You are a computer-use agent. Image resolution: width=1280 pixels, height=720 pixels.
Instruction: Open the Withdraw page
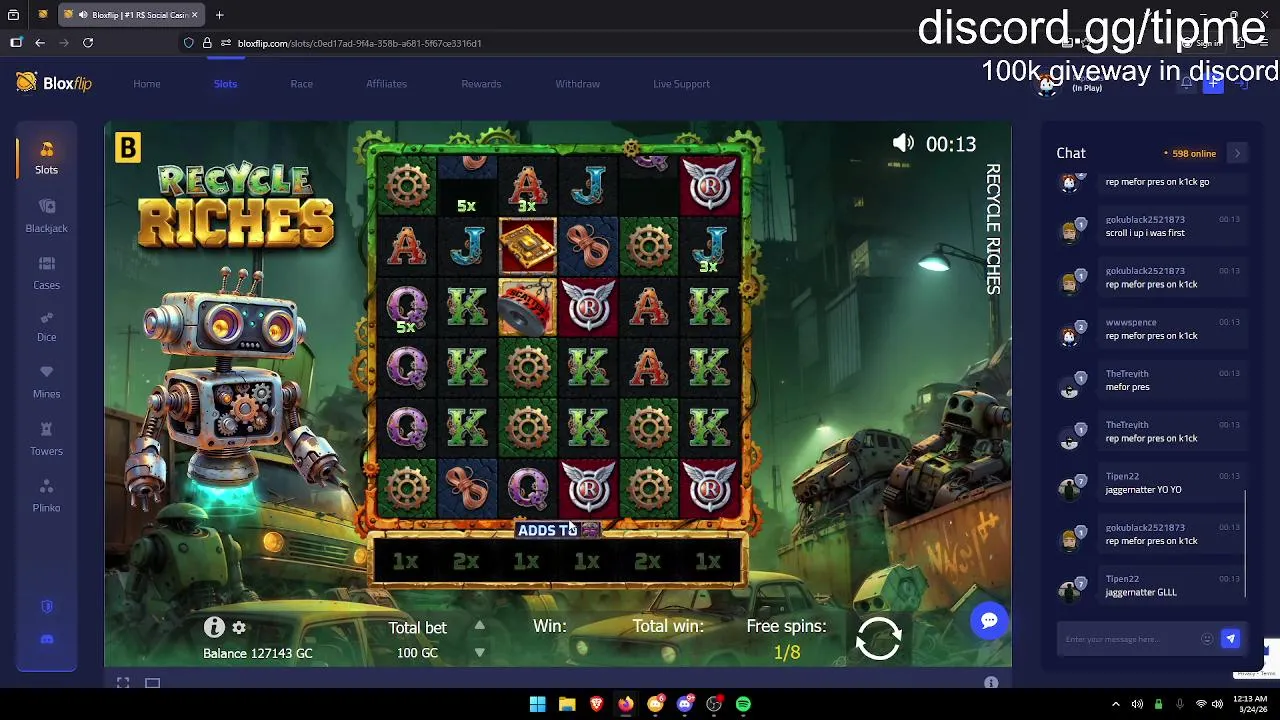click(x=577, y=84)
